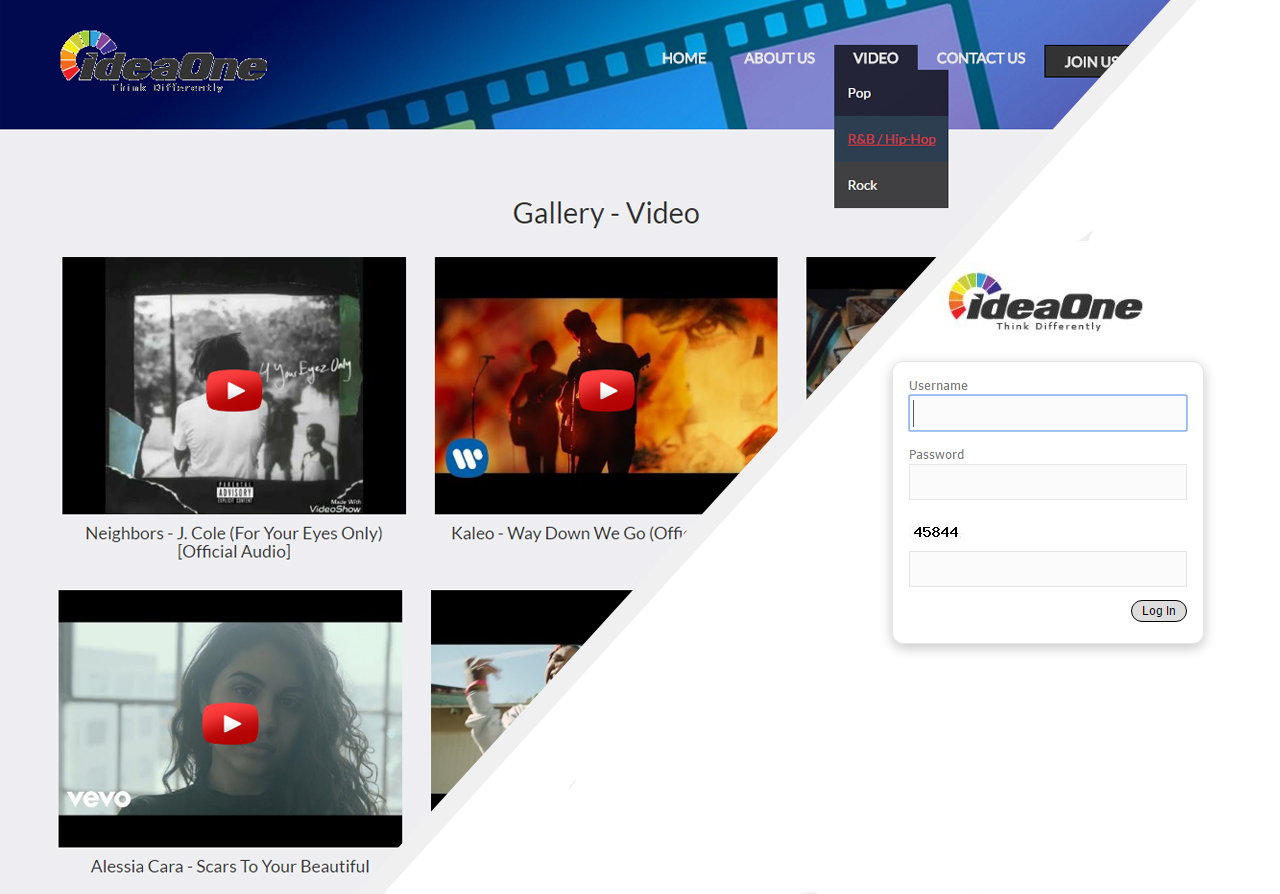The image size is (1280, 894).
Task: Click the vevo logo on Alessia Cara video
Action: (x=99, y=798)
